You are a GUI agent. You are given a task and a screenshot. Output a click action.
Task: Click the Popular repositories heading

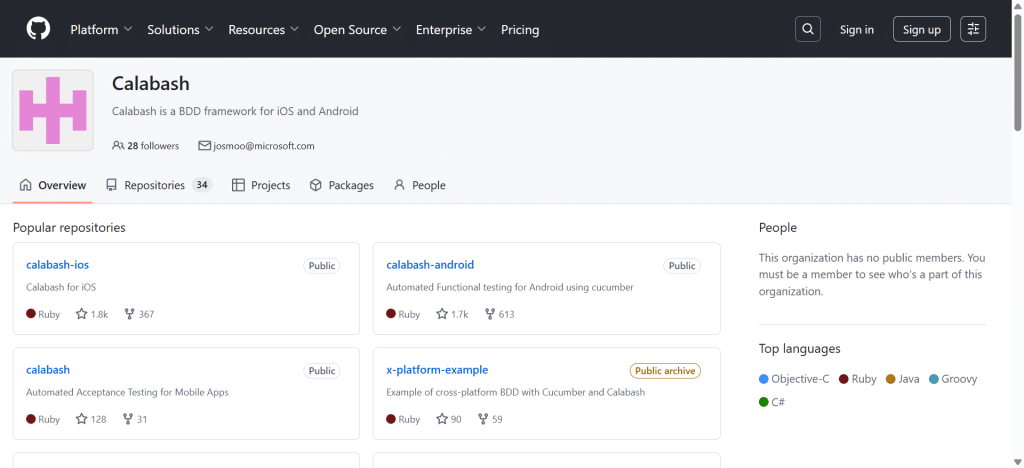(x=69, y=228)
